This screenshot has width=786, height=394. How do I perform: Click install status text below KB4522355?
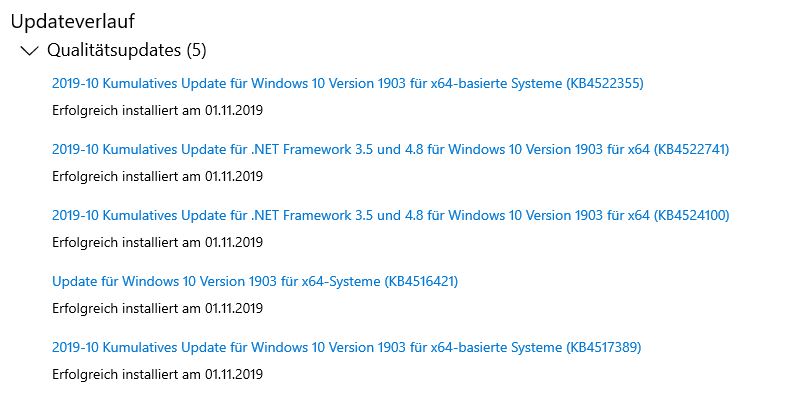pos(157,110)
